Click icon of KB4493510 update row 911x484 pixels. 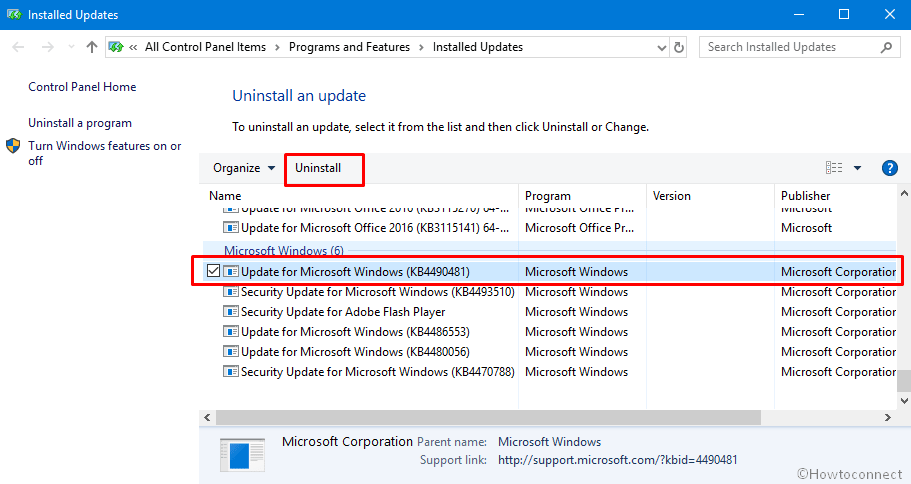click(x=231, y=292)
